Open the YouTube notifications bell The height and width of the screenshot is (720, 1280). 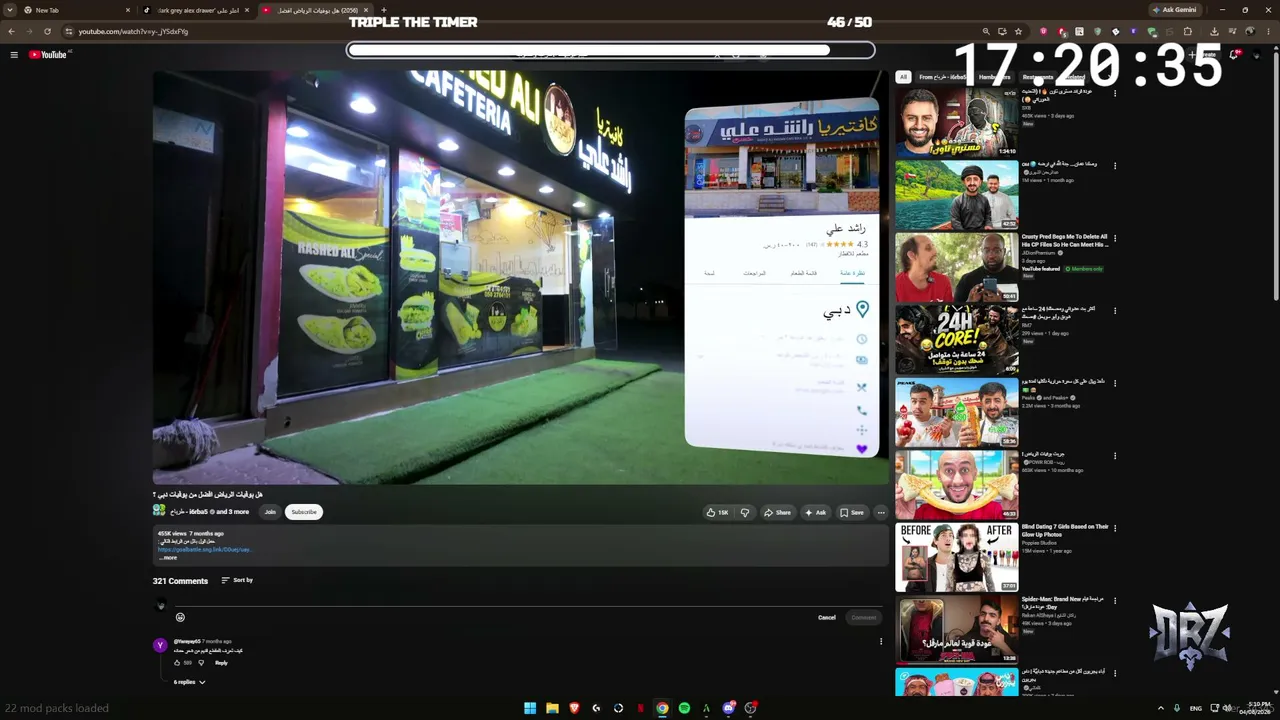pyautogui.click(x=1233, y=55)
